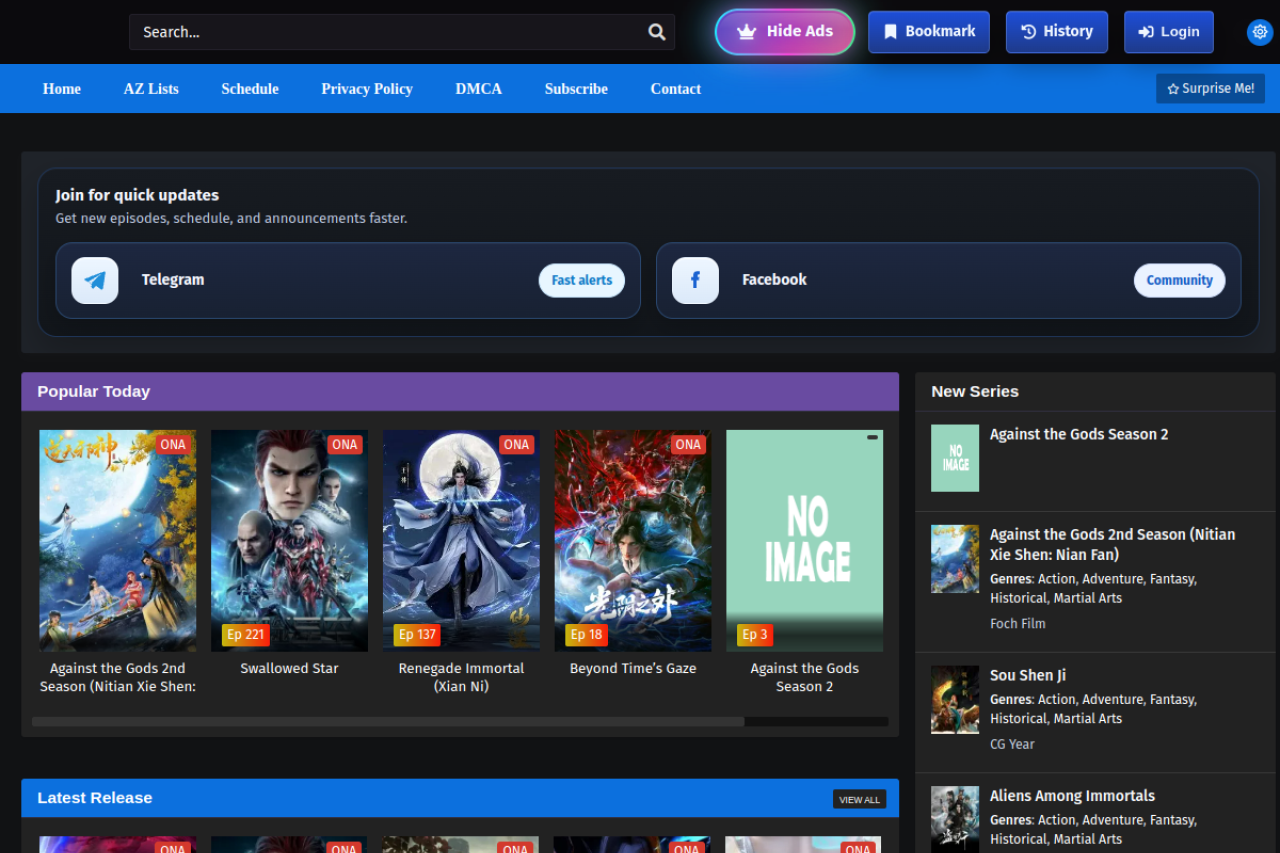Click the Login button

pos(1168,32)
